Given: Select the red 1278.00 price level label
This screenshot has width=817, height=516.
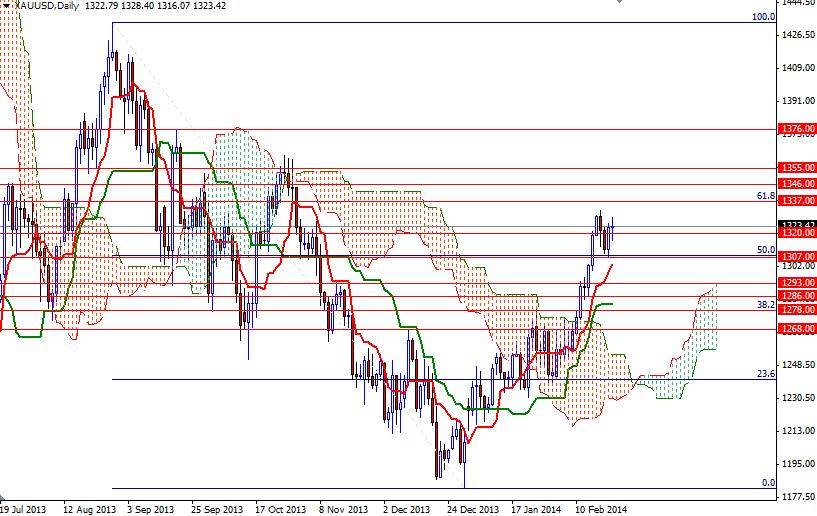Looking at the screenshot, I should 797,310.
